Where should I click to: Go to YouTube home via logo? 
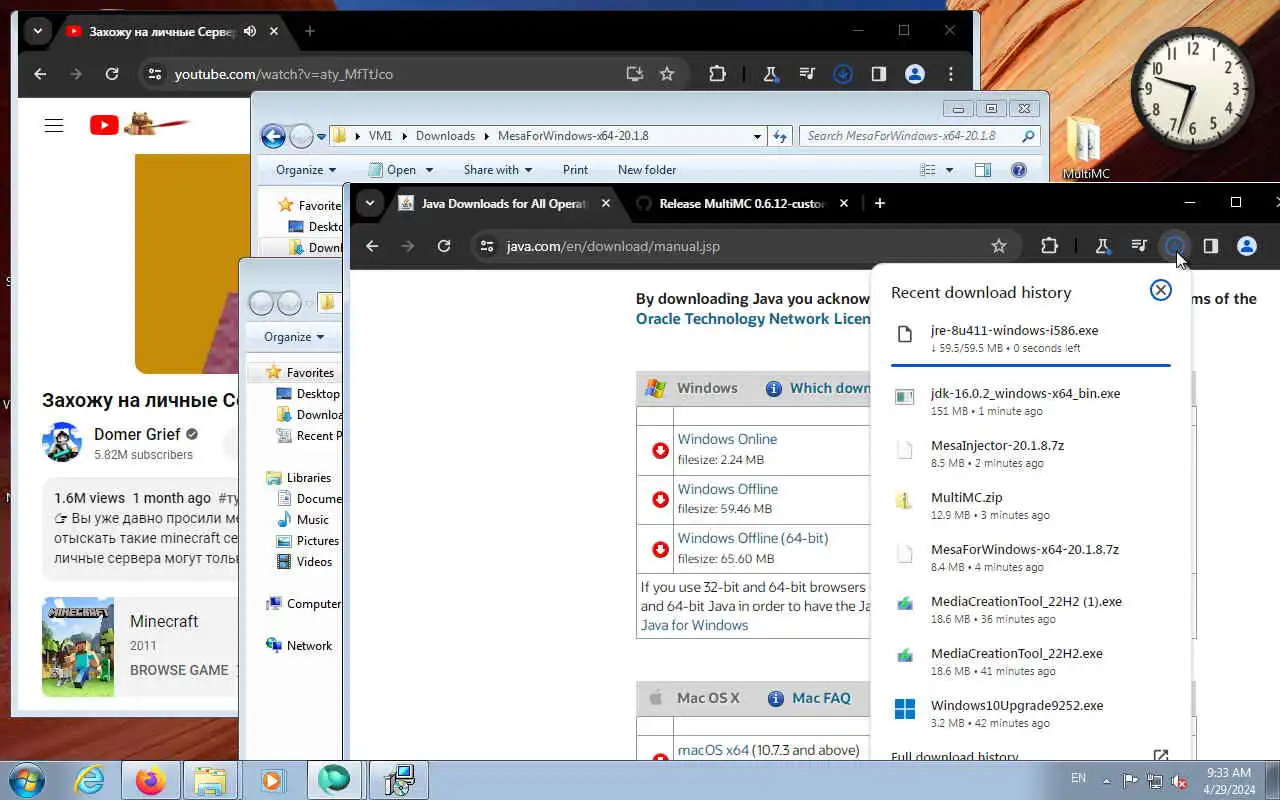[x=104, y=125]
